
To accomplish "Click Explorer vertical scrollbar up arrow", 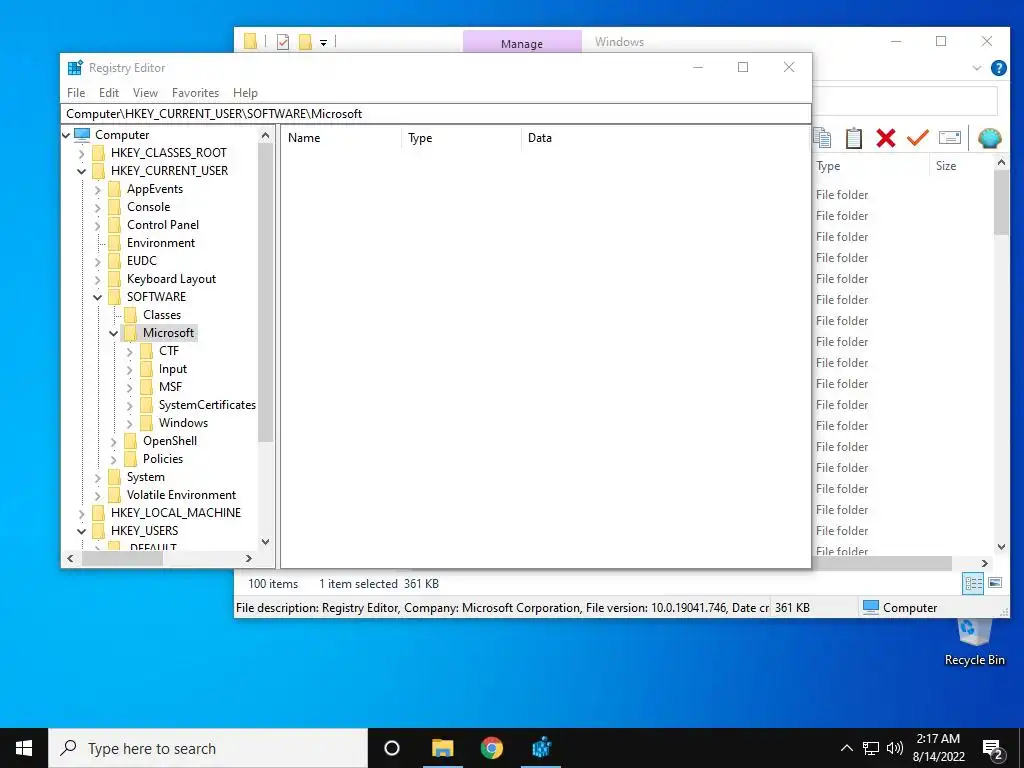I will click(x=1002, y=162).
